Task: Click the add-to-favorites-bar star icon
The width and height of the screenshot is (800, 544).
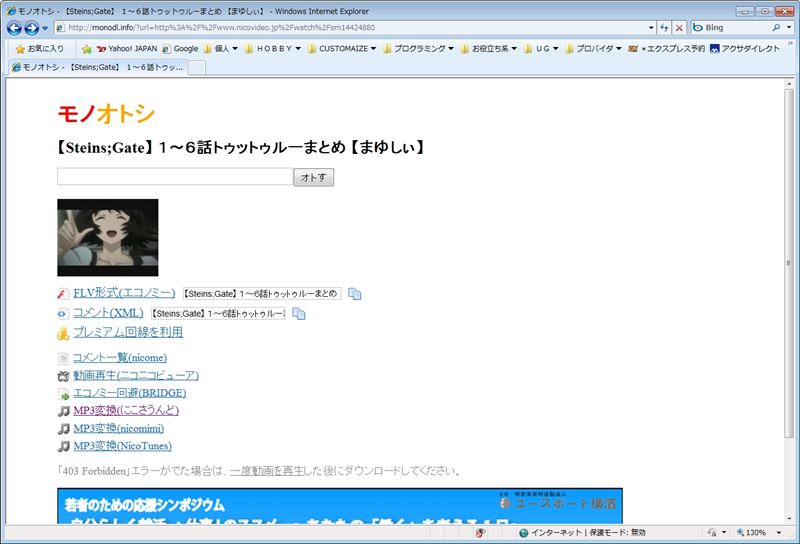Action: coord(87,49)
